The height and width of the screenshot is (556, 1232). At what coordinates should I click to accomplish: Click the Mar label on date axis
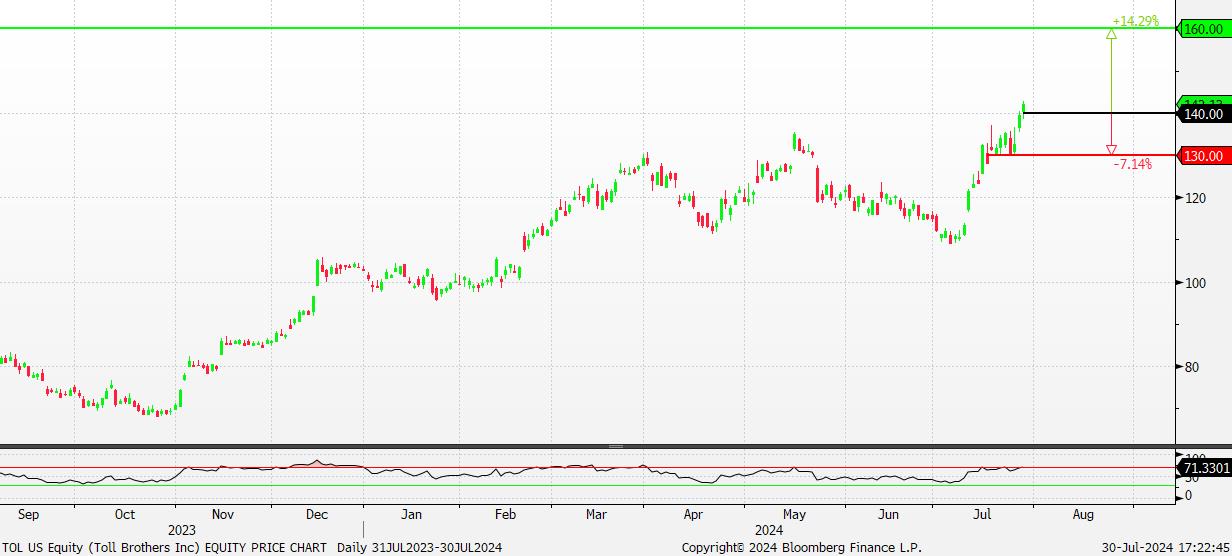[596, 515]
